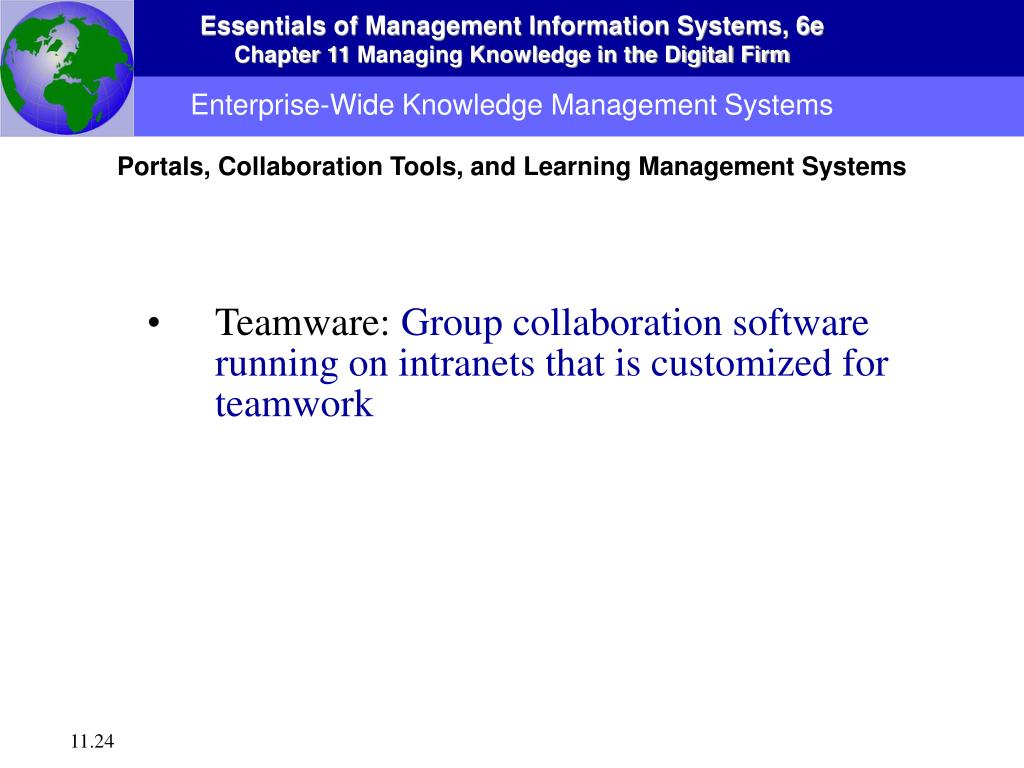The image size is (1024, 768).
Task: Click the slide number '11.24'
Action: pos(92,741)
